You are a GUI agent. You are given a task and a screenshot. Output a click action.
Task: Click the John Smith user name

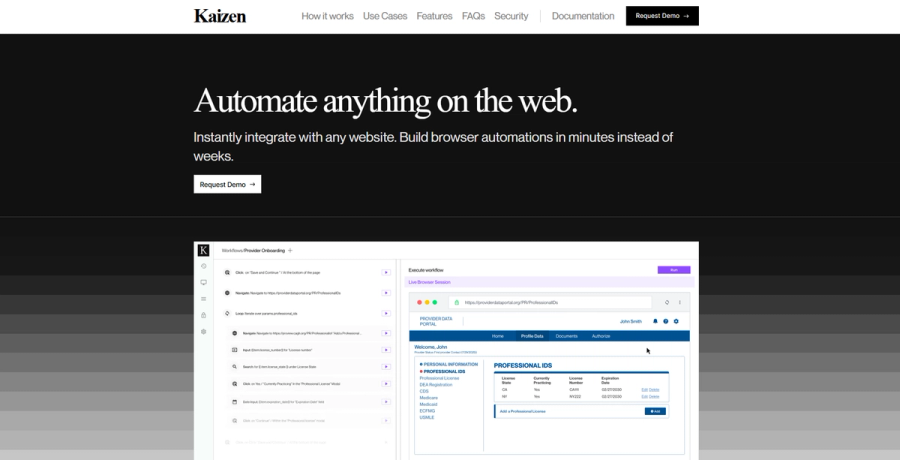(631, 321)
